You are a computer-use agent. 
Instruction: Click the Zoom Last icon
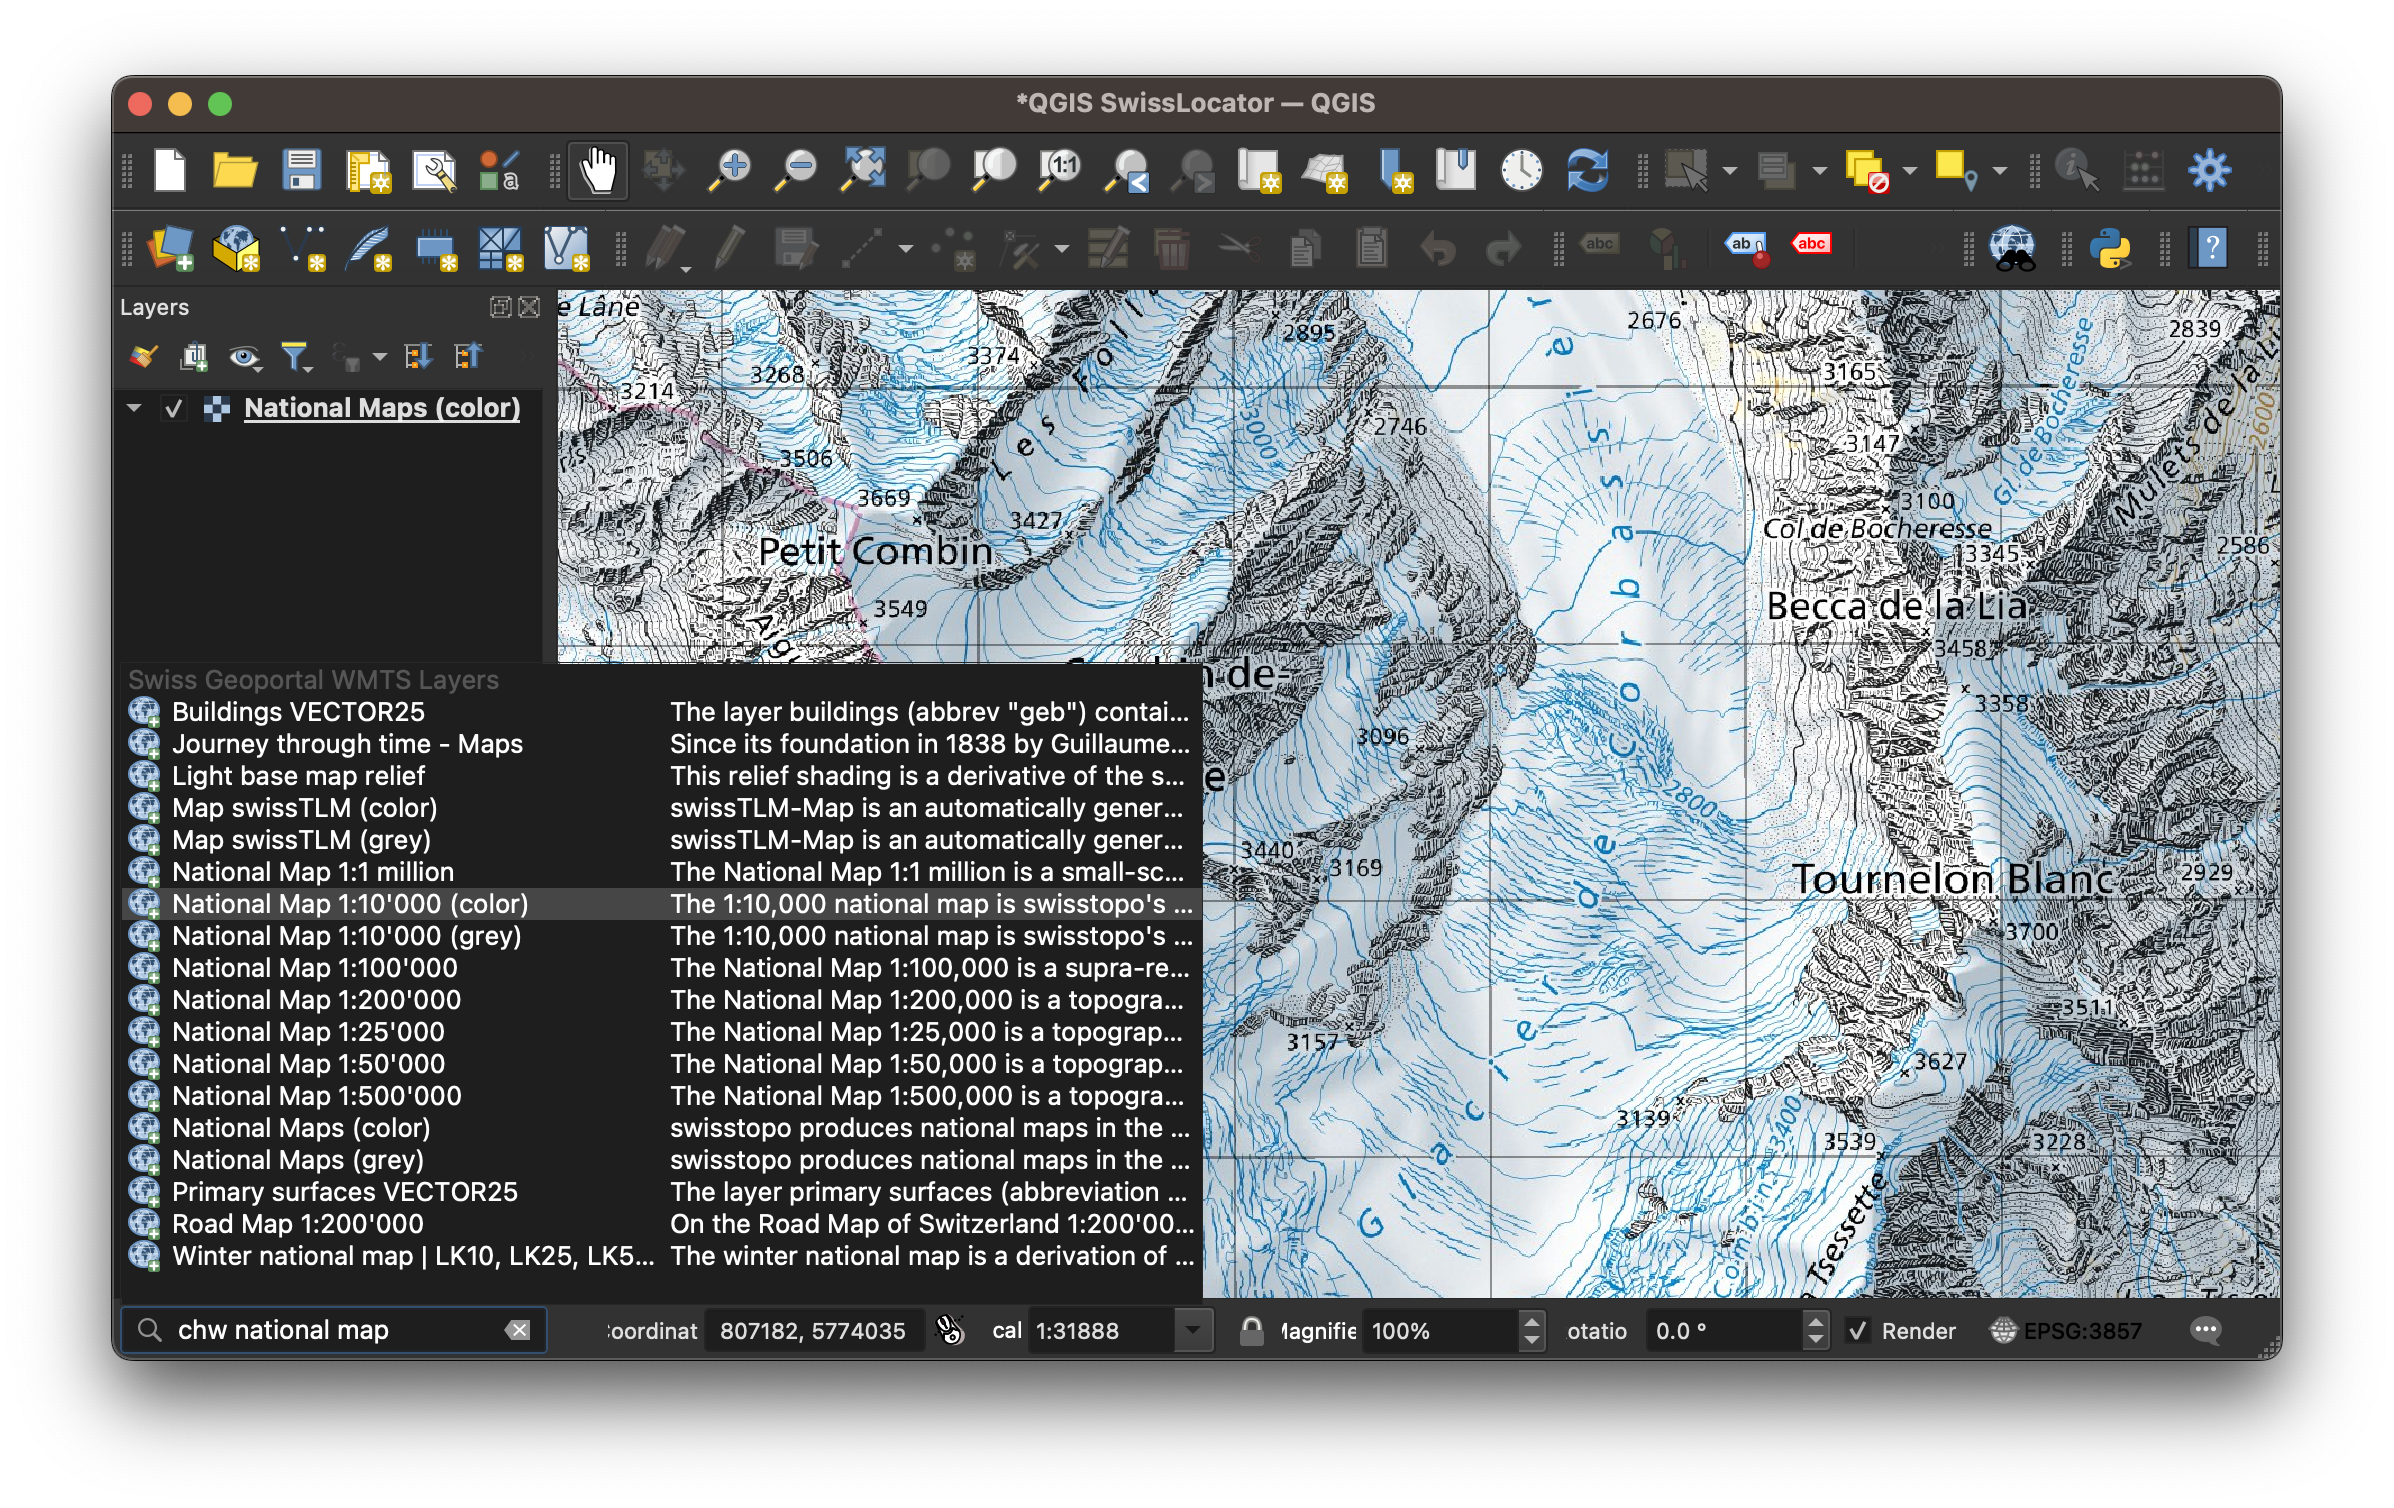pyautogui.click(x=1127, y=170)
